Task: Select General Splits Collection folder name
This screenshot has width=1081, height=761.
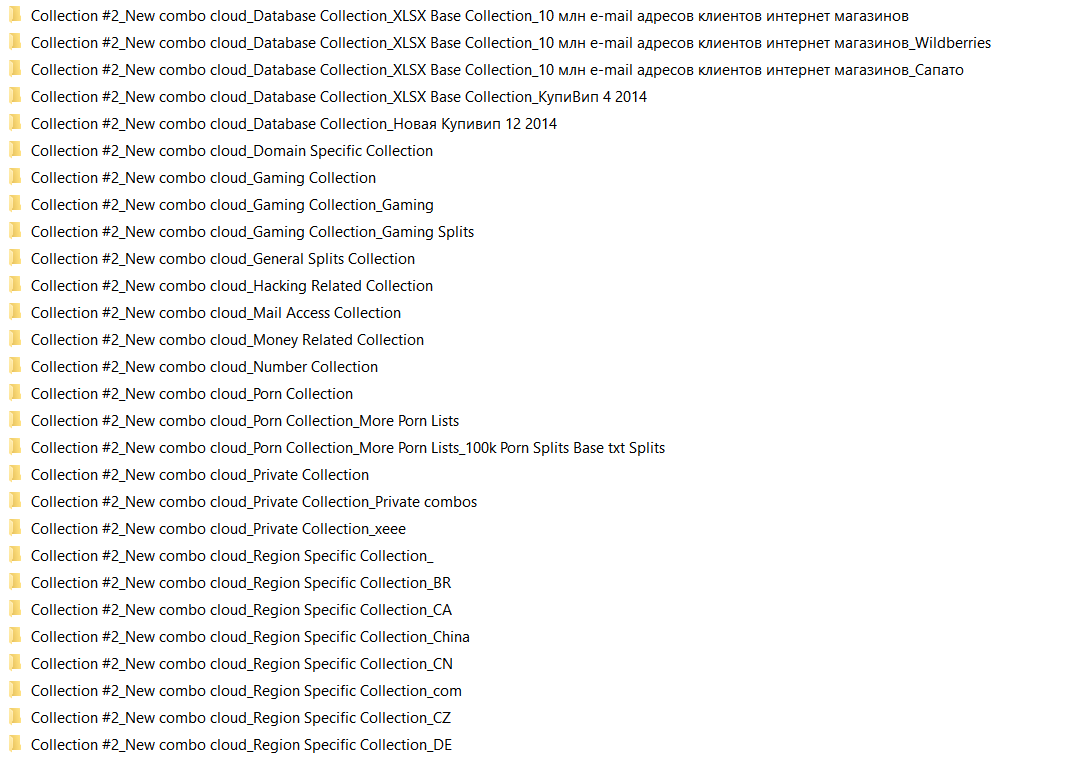Action: pyautogui.click(x=223, y=258)
